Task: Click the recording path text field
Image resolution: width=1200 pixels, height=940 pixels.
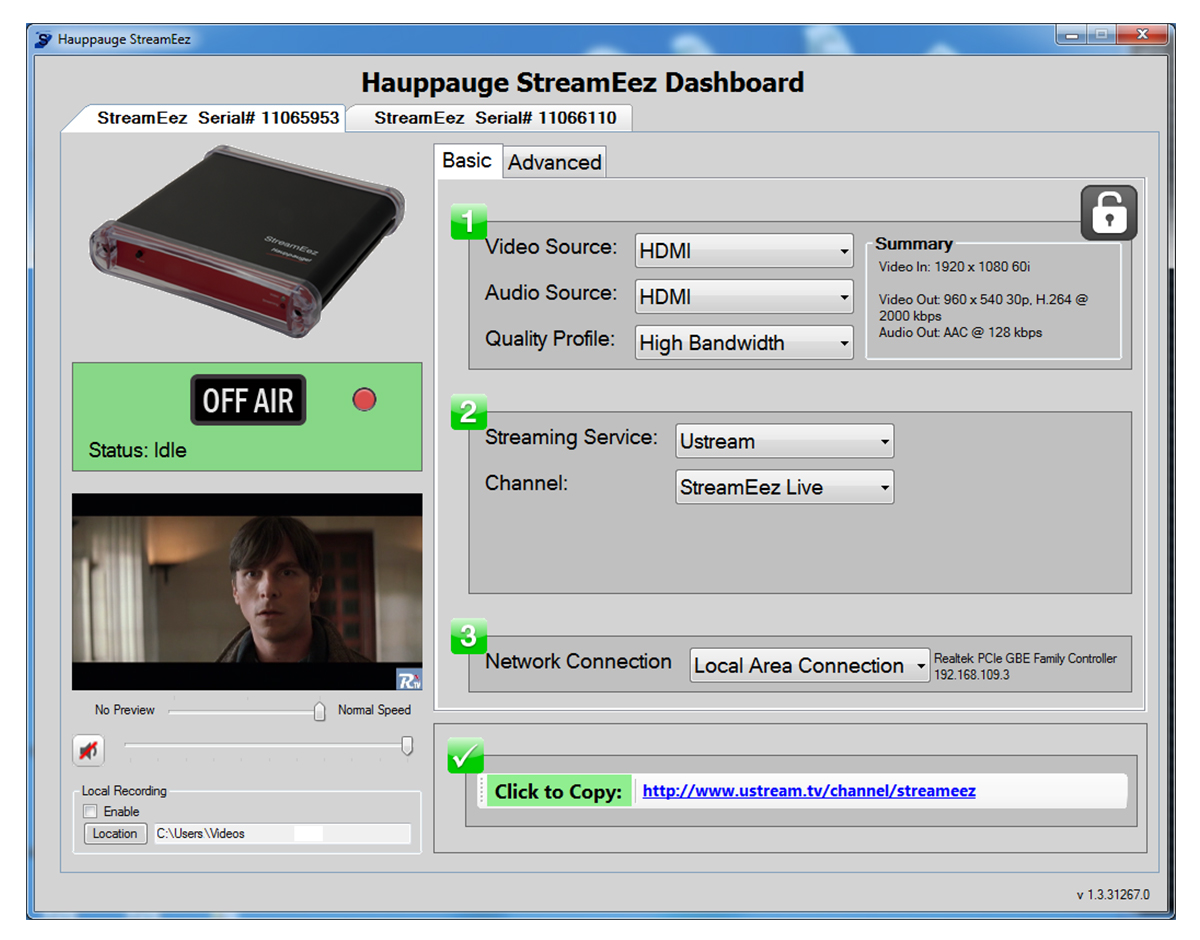Action: (x=281, y=833)
